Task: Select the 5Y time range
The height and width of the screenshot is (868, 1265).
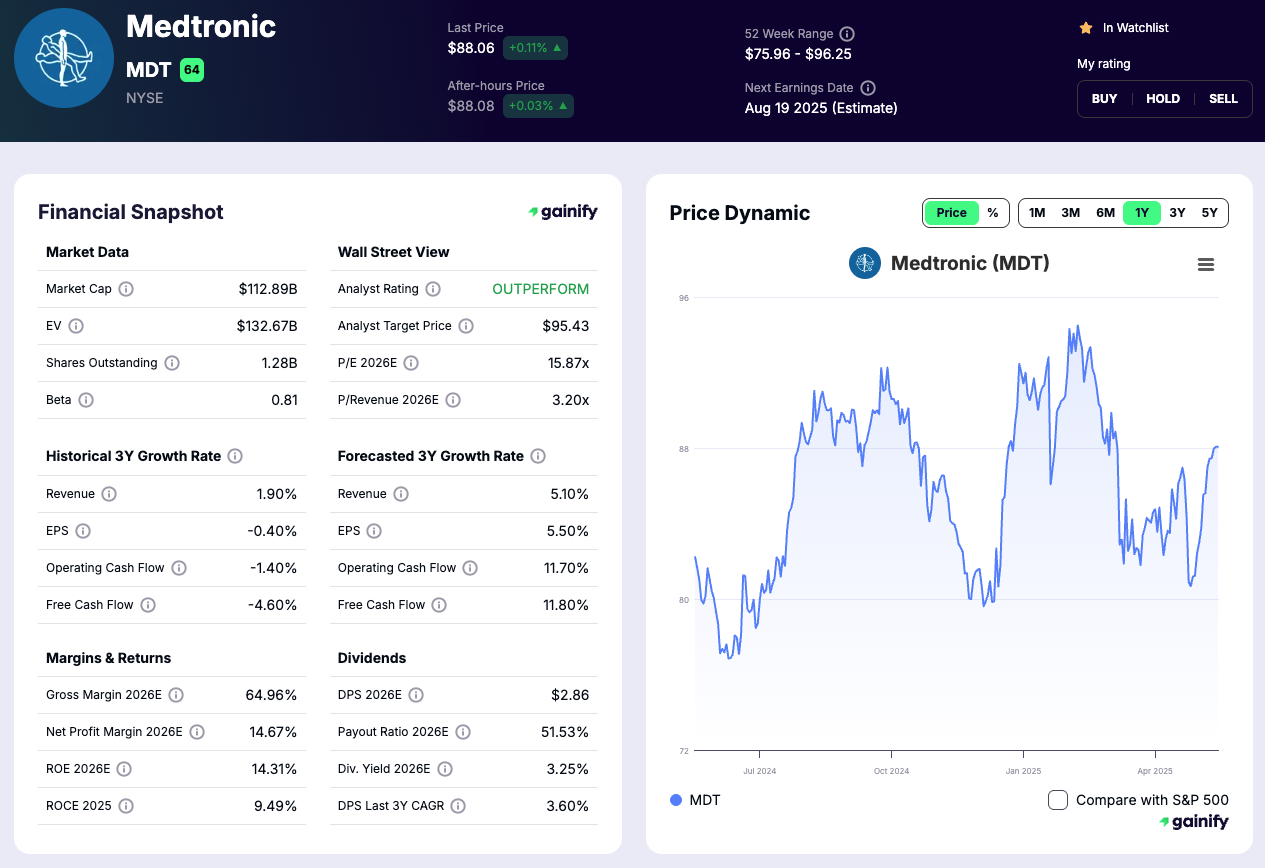Action: (x=1210, y=213)
